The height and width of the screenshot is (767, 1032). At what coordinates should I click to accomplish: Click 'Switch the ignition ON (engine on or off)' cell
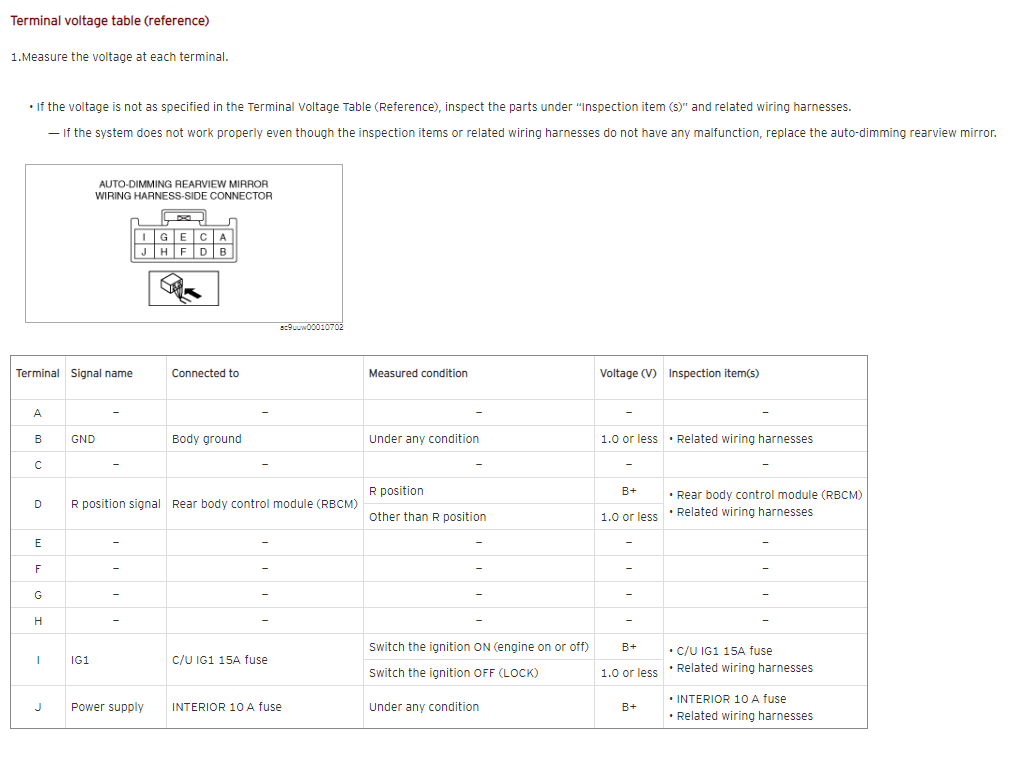pos(478,647)
